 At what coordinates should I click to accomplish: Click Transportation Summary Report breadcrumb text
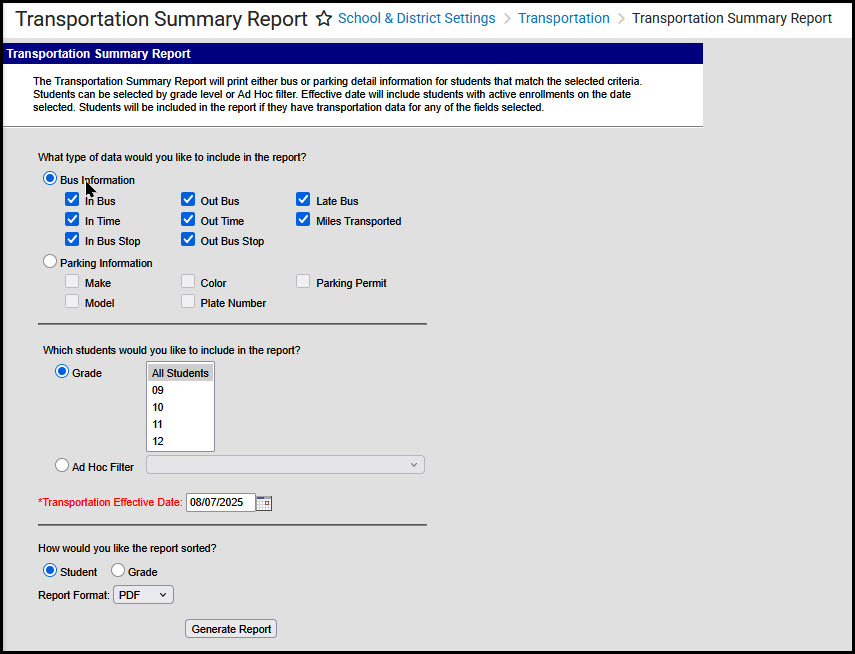(732, 18)
